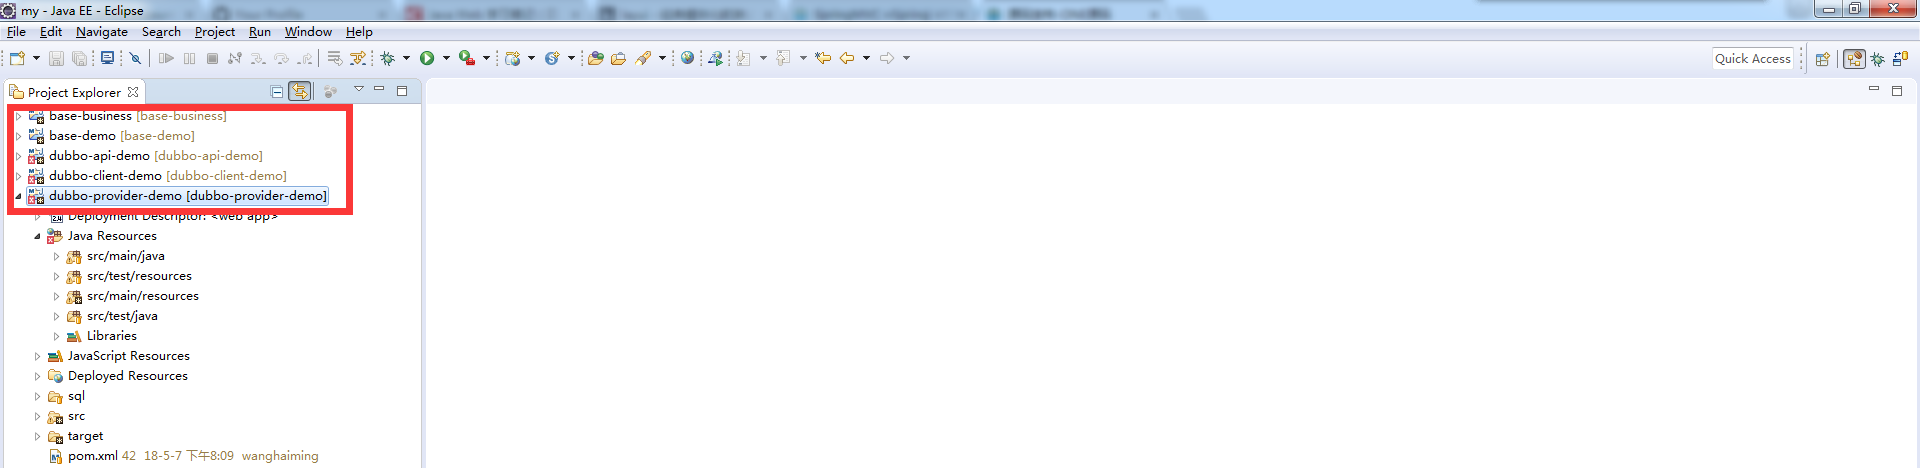The height and width of the screenshot is (468, 1920).
Task: Toggle Use Step Filters icon
Action: point(358,58)
